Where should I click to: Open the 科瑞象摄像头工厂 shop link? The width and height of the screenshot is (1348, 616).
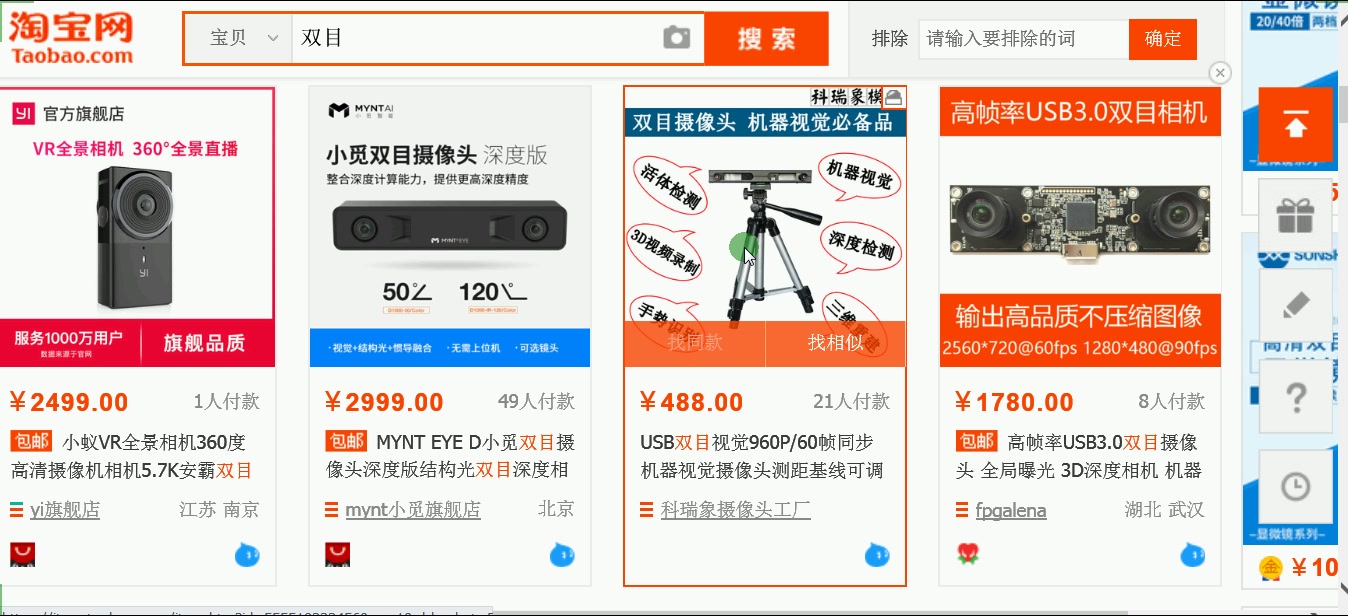pyautogui.click(x=736, y=510)
